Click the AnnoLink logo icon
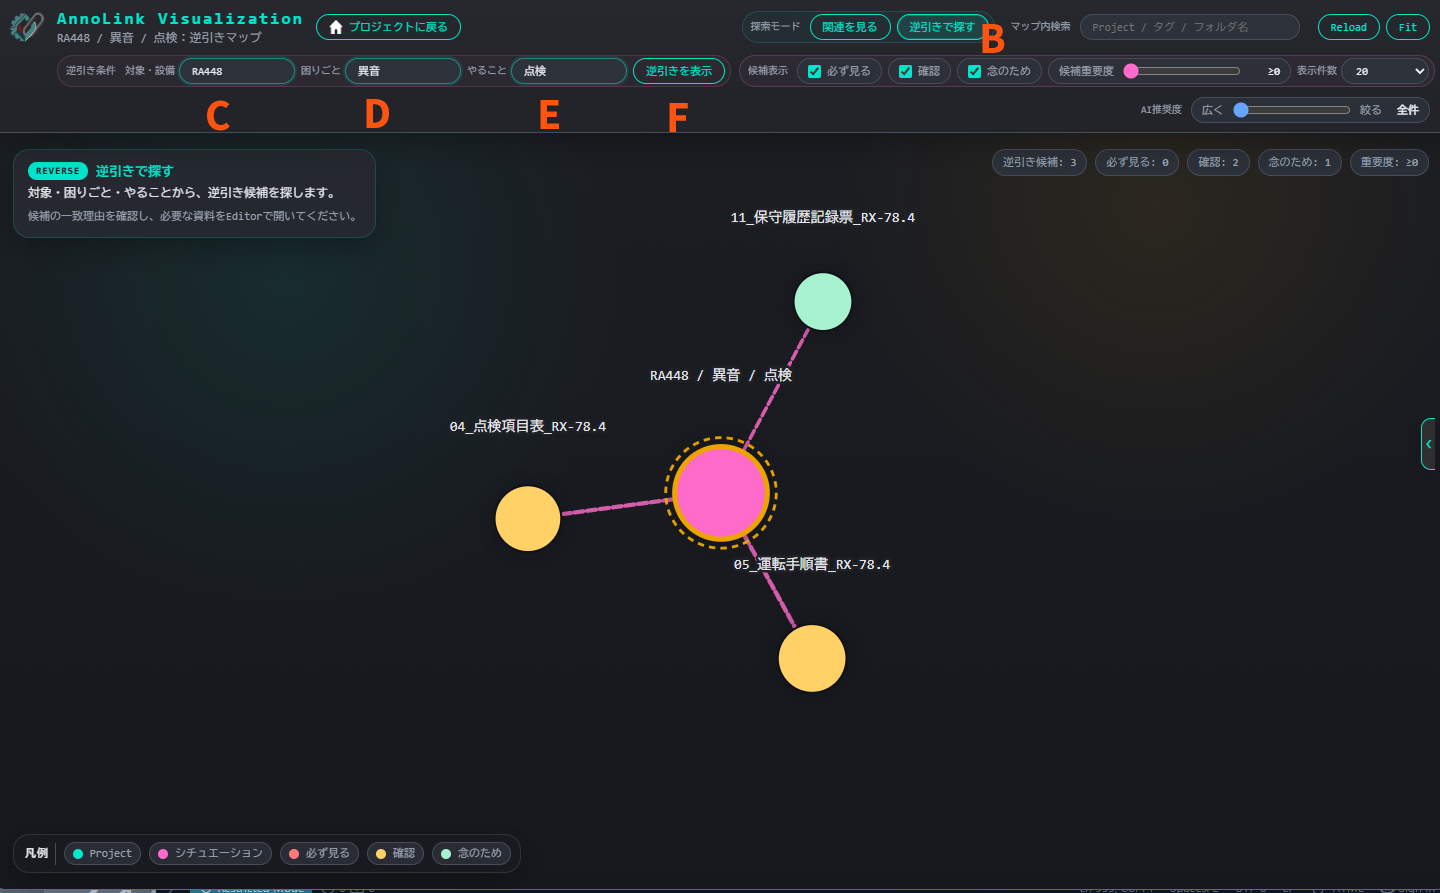Viewport: 1440px width, 893px height. coord(27,27)
